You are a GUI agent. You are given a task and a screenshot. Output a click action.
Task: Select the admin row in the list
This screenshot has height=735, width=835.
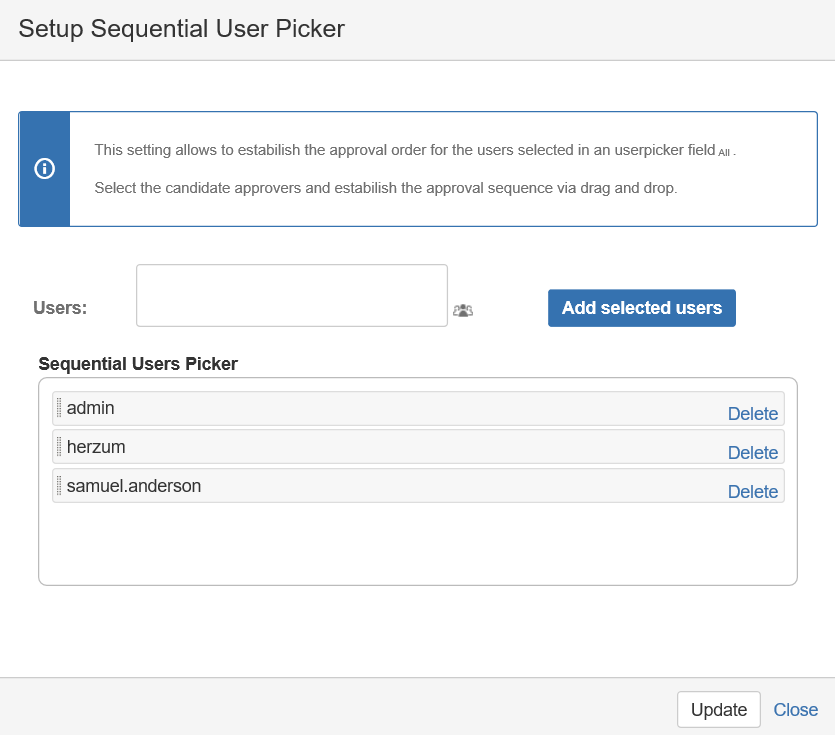coord(400,408)
